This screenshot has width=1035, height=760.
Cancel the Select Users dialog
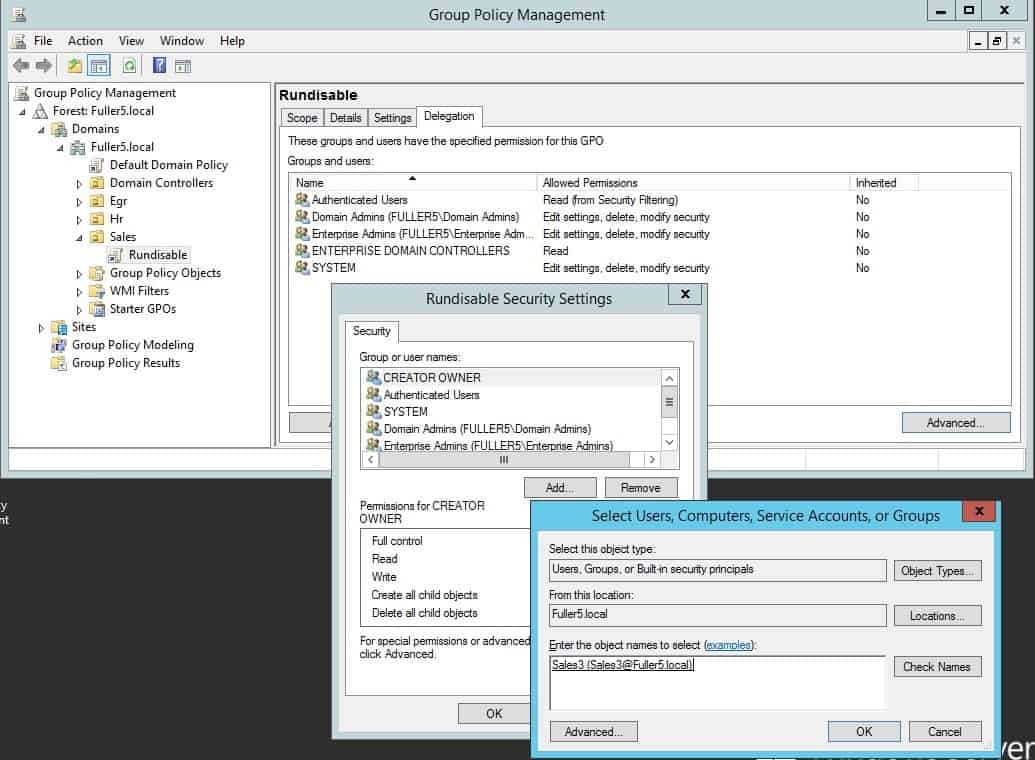pyautogui.click(x=945, y=732)
